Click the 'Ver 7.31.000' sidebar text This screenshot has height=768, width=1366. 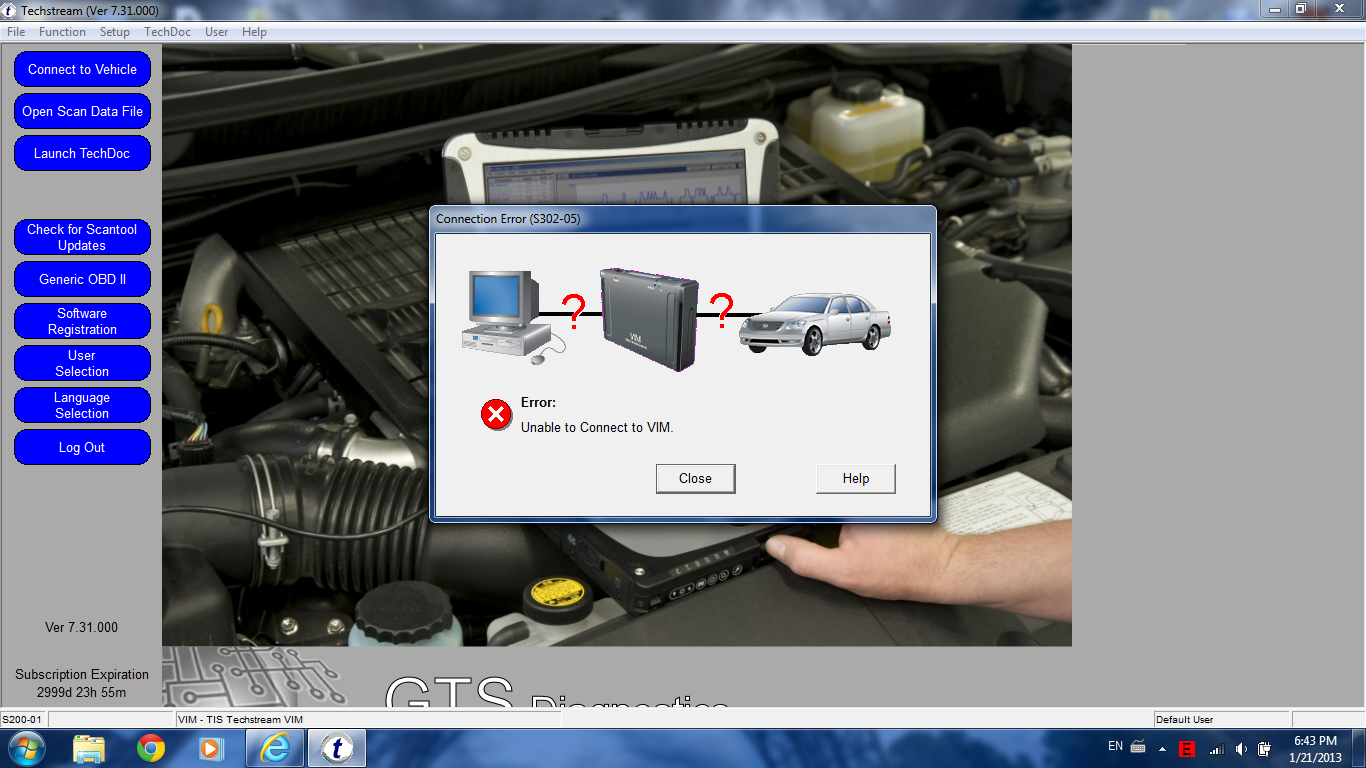(81, 627)
